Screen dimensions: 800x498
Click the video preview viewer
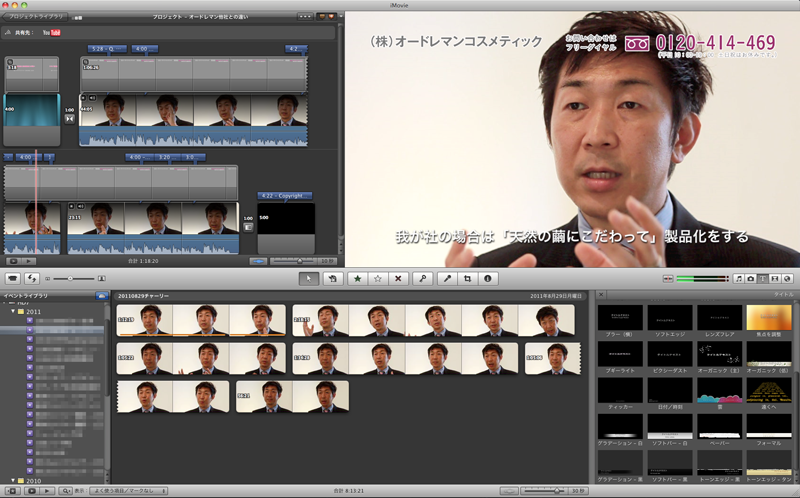tap(572, 139)
